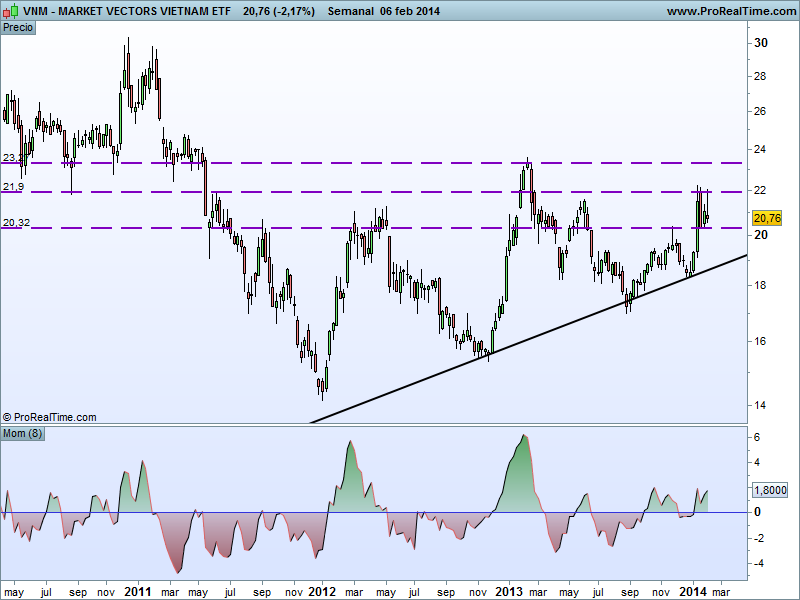Click the 20,76 current price tag
The image size is (800, 600).
(x=767, y=218)
